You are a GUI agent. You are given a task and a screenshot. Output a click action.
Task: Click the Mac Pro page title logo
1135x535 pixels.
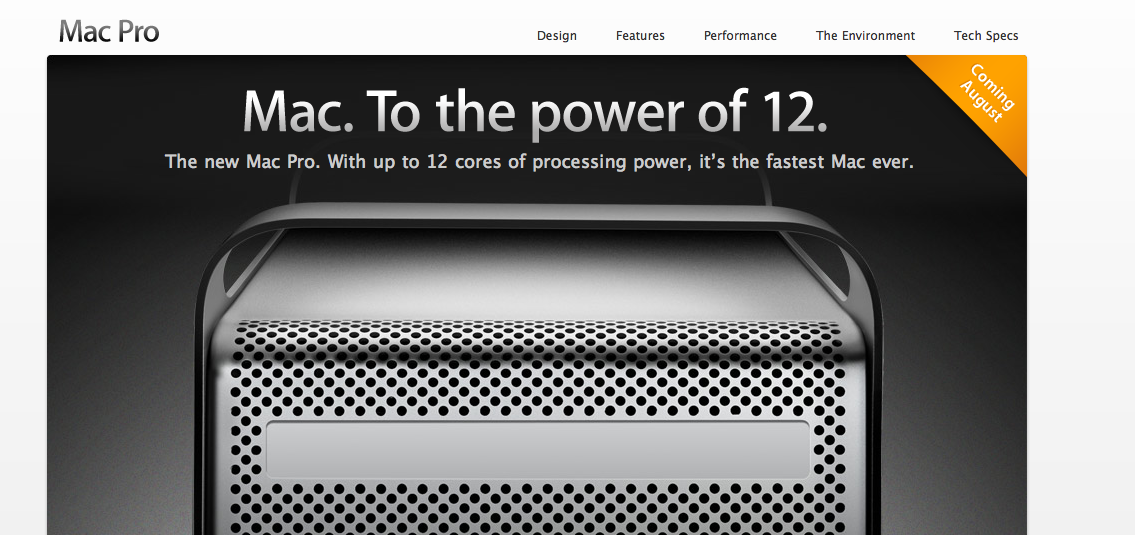pyautogui.click(x=109, y=32)
